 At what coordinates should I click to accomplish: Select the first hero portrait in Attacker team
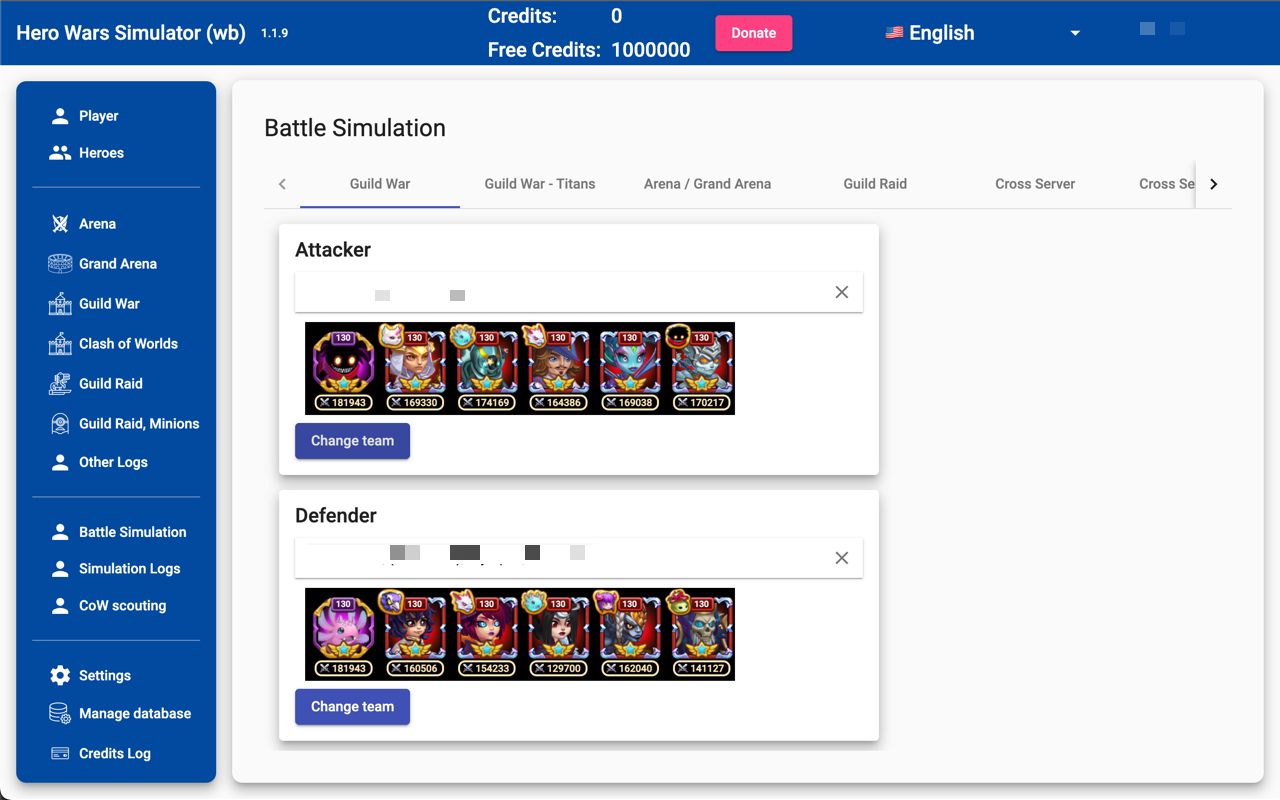(341, 368)
